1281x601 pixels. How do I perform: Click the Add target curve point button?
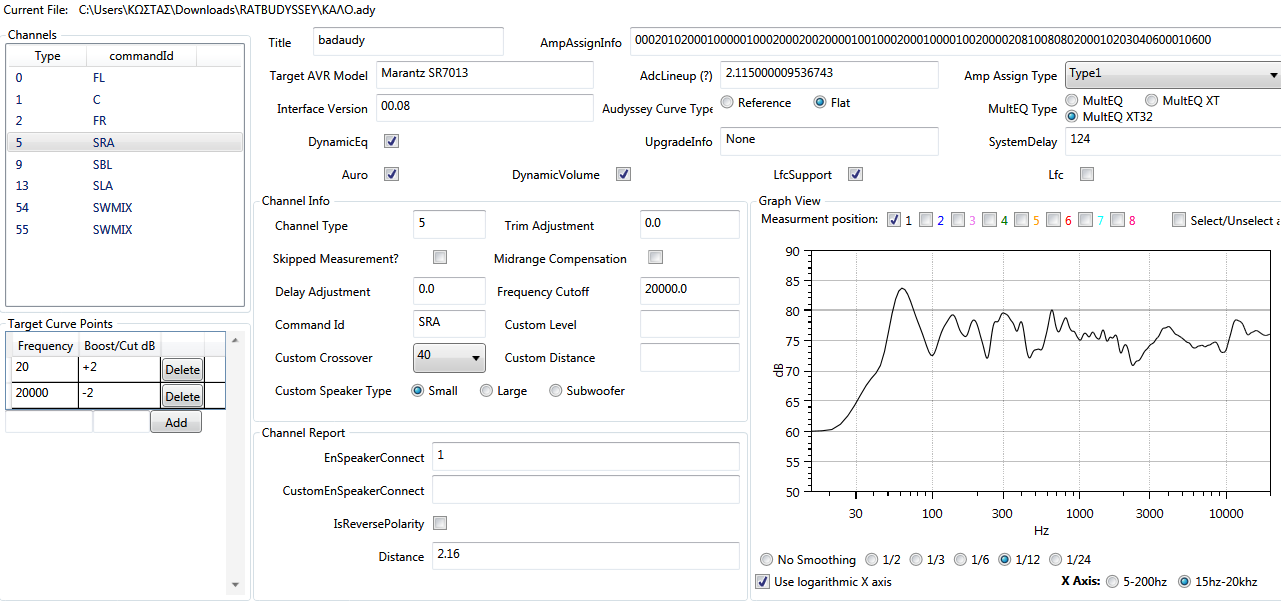[175, 423]
